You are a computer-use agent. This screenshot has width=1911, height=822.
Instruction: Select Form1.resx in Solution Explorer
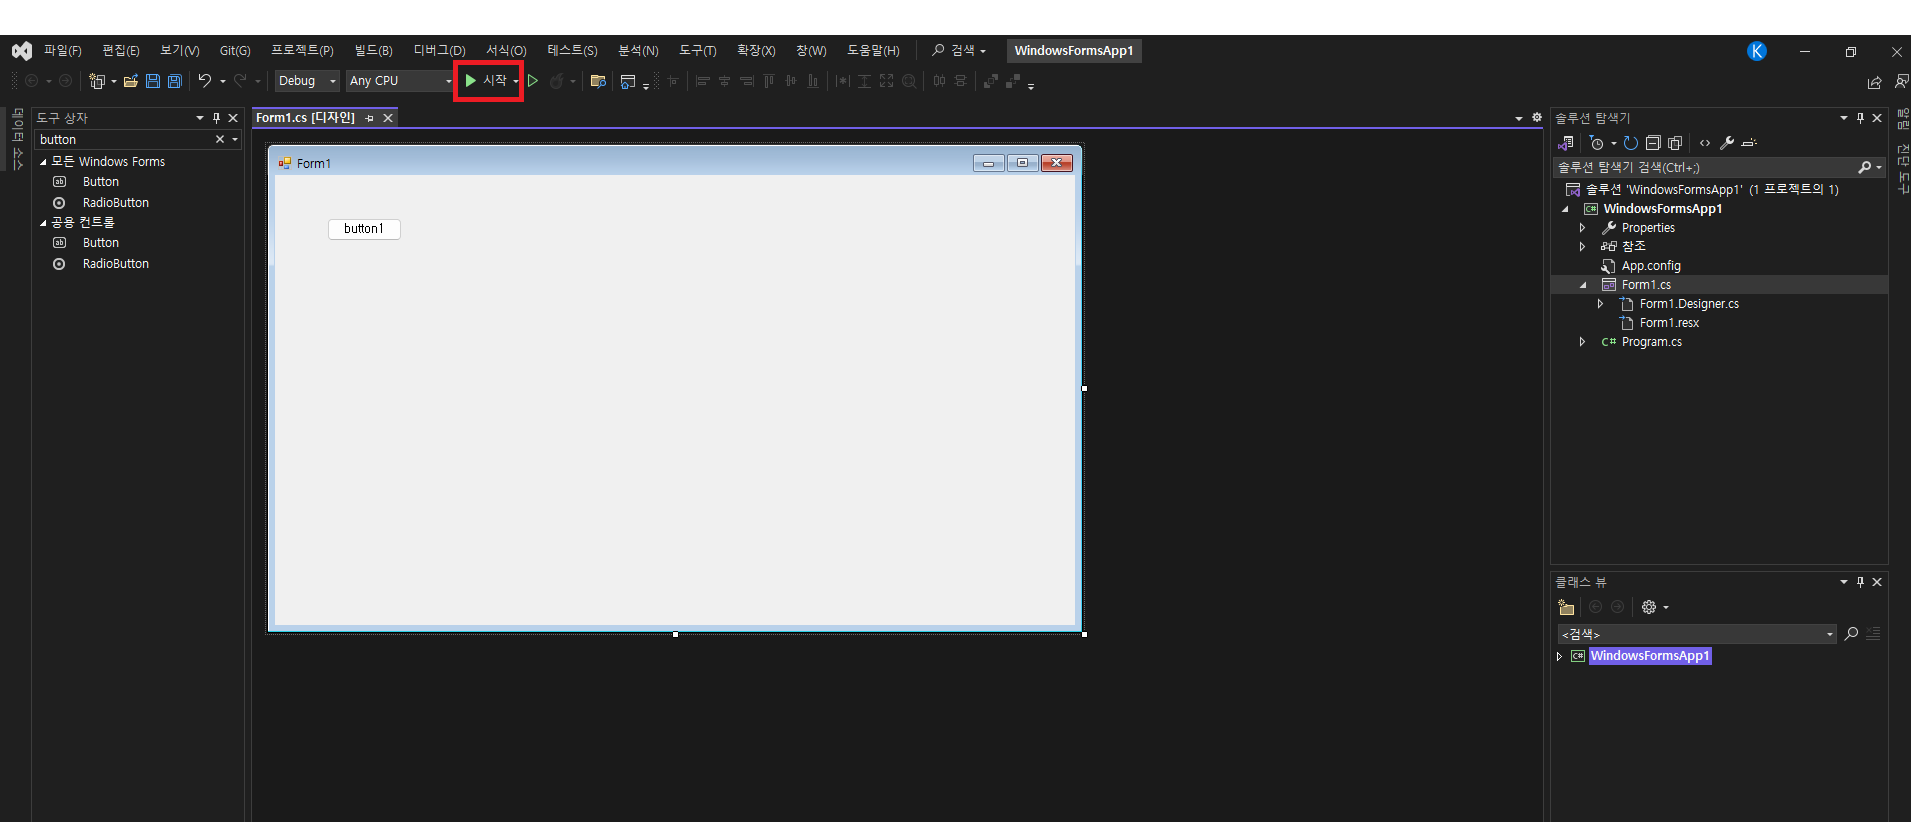[x=1669, y=323]
